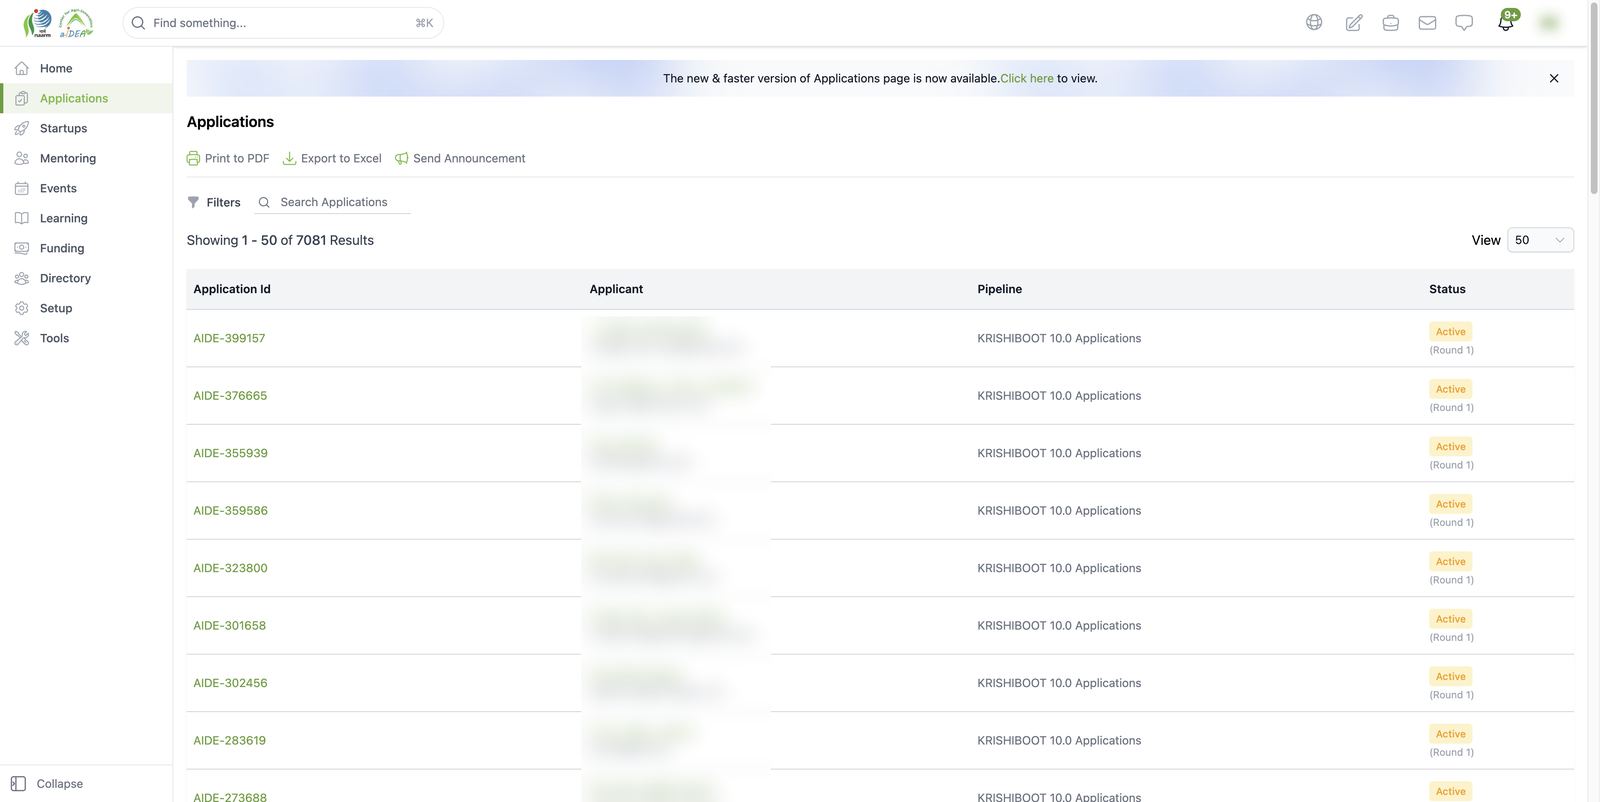Click the Home sidebar icon
Screen dimensions: 1600x802
point(22,68)
